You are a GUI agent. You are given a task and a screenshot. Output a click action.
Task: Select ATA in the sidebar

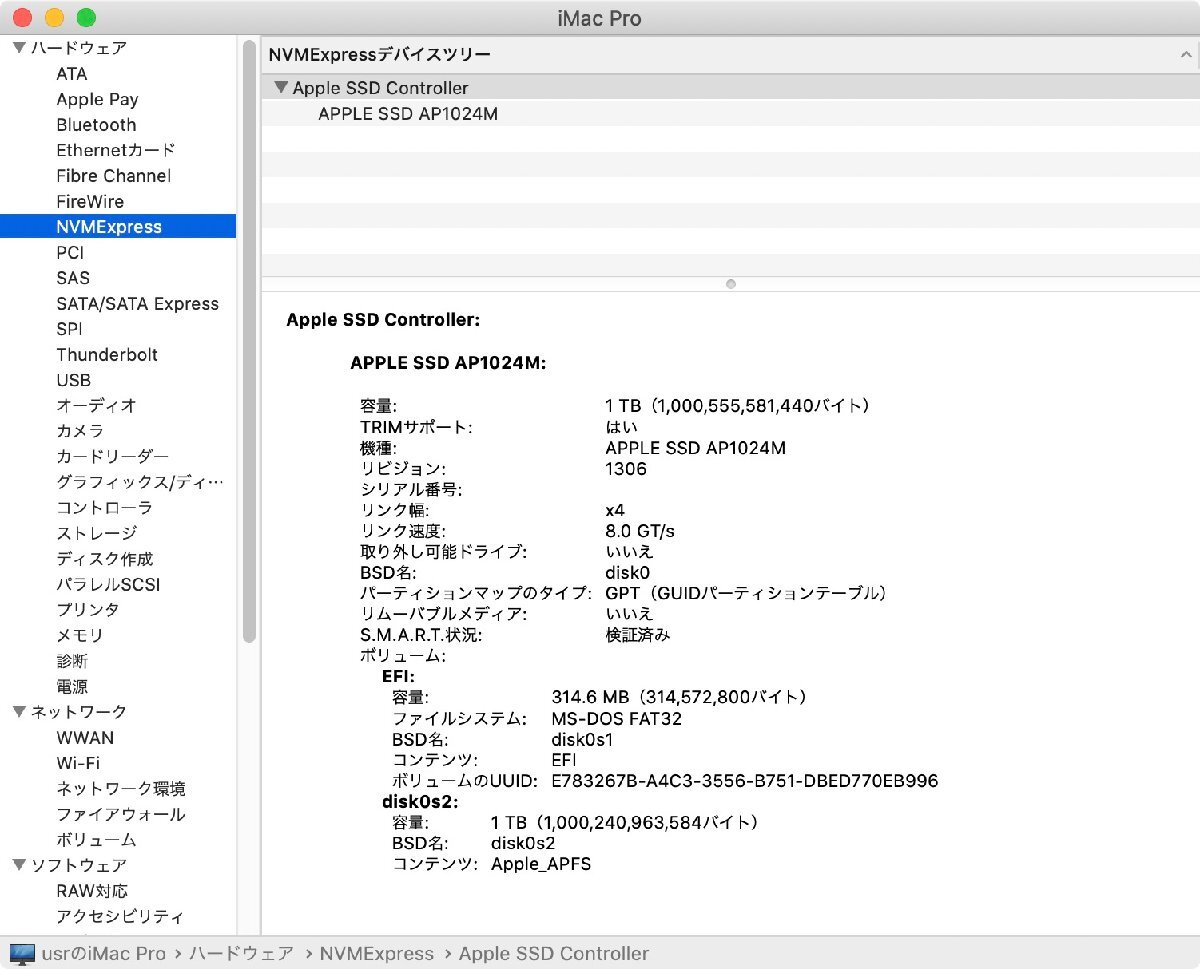[72, 74]
